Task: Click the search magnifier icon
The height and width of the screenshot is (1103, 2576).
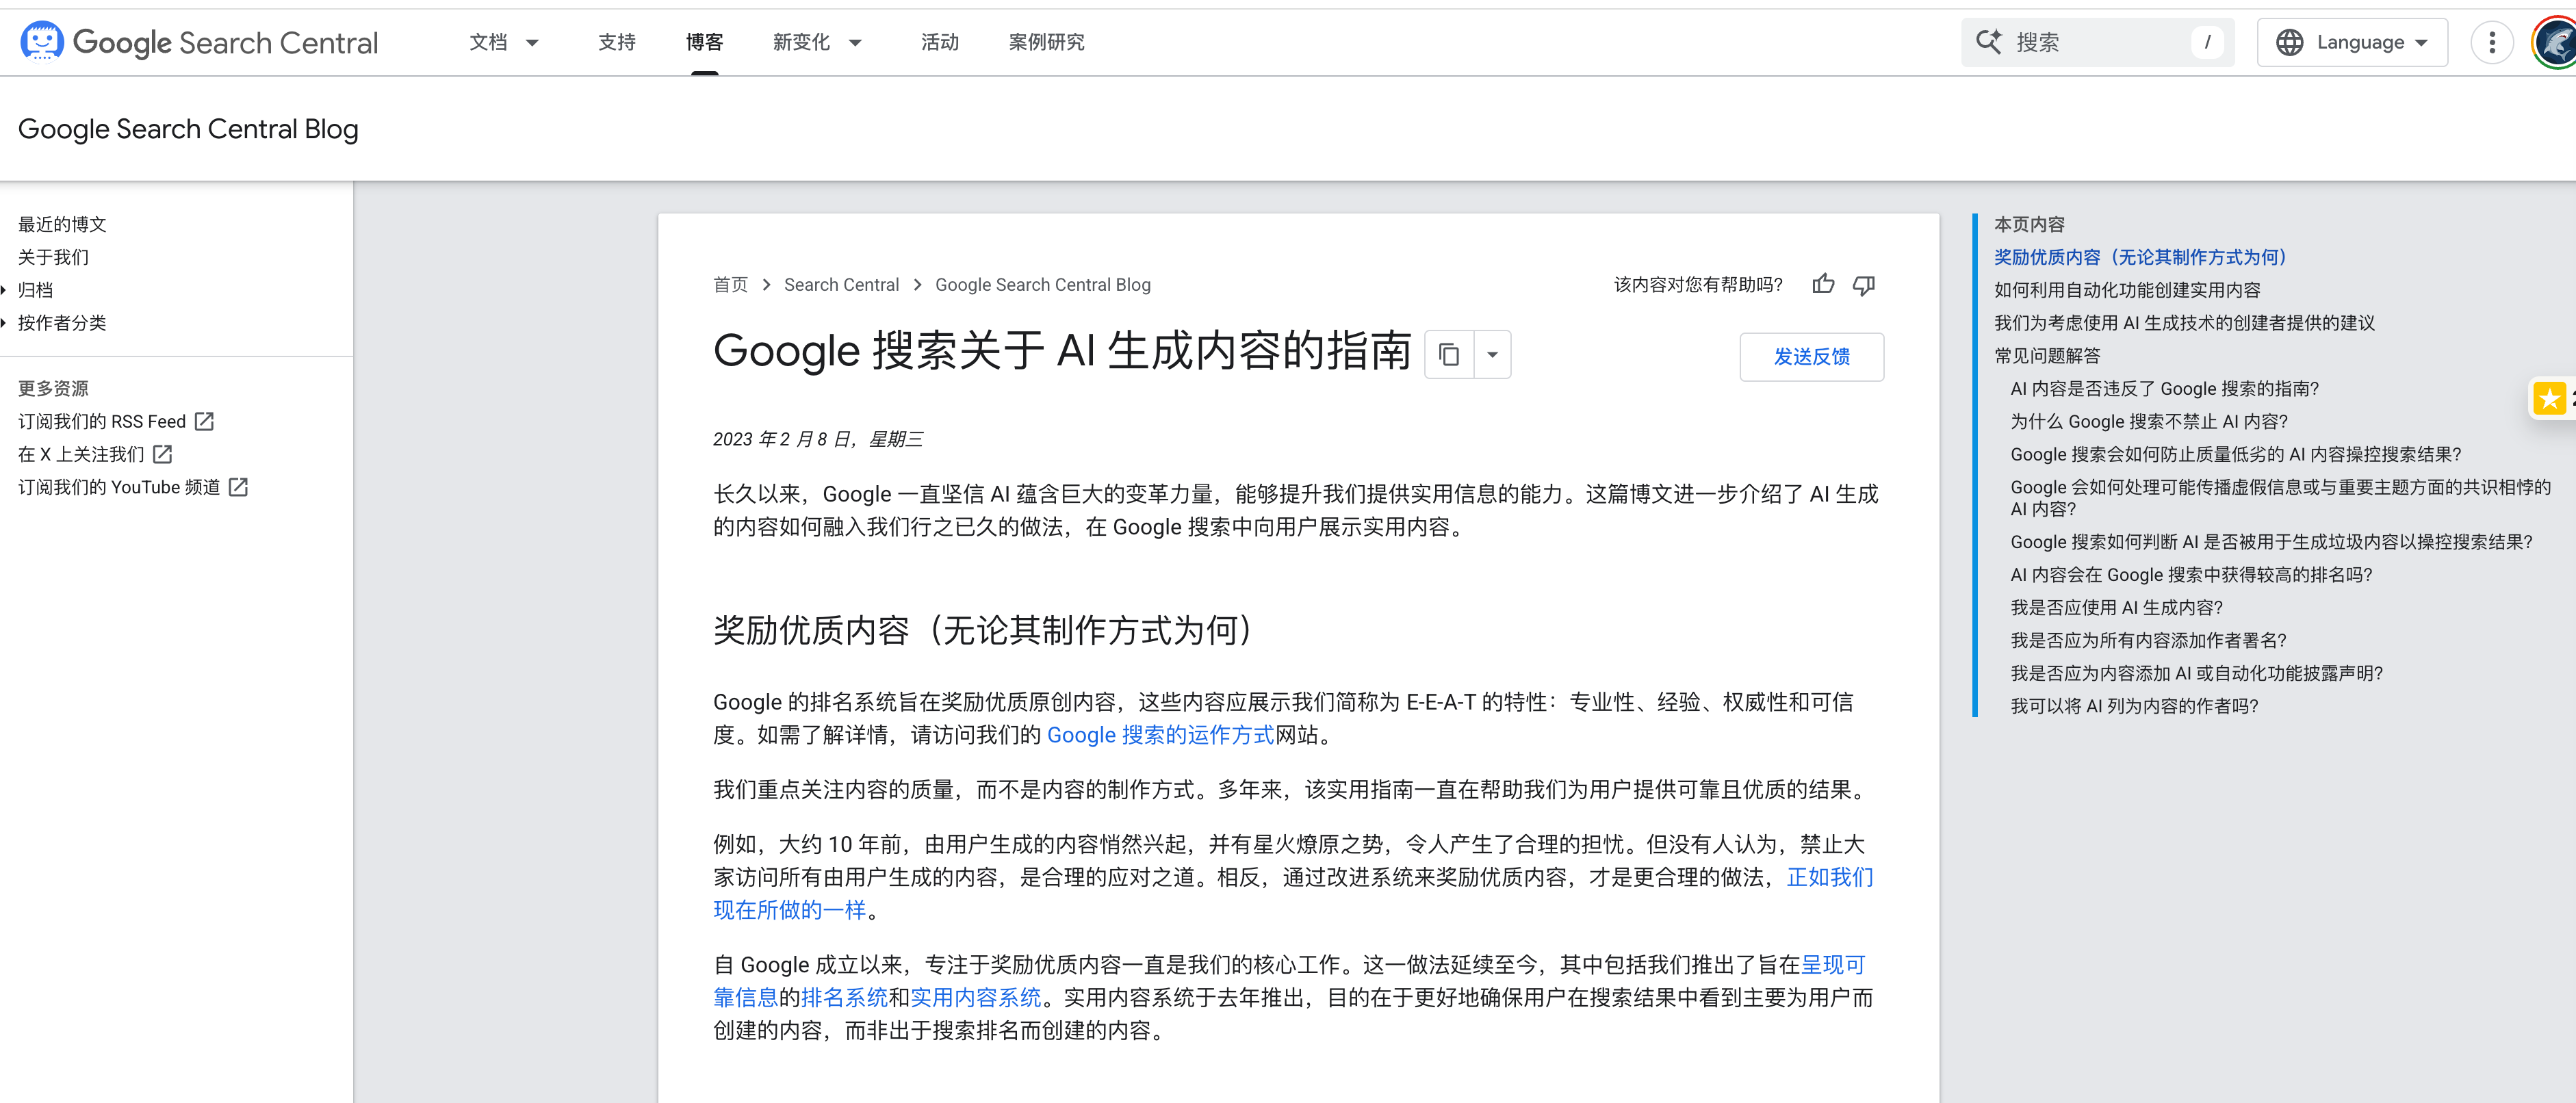Action: click(1989, 42)
